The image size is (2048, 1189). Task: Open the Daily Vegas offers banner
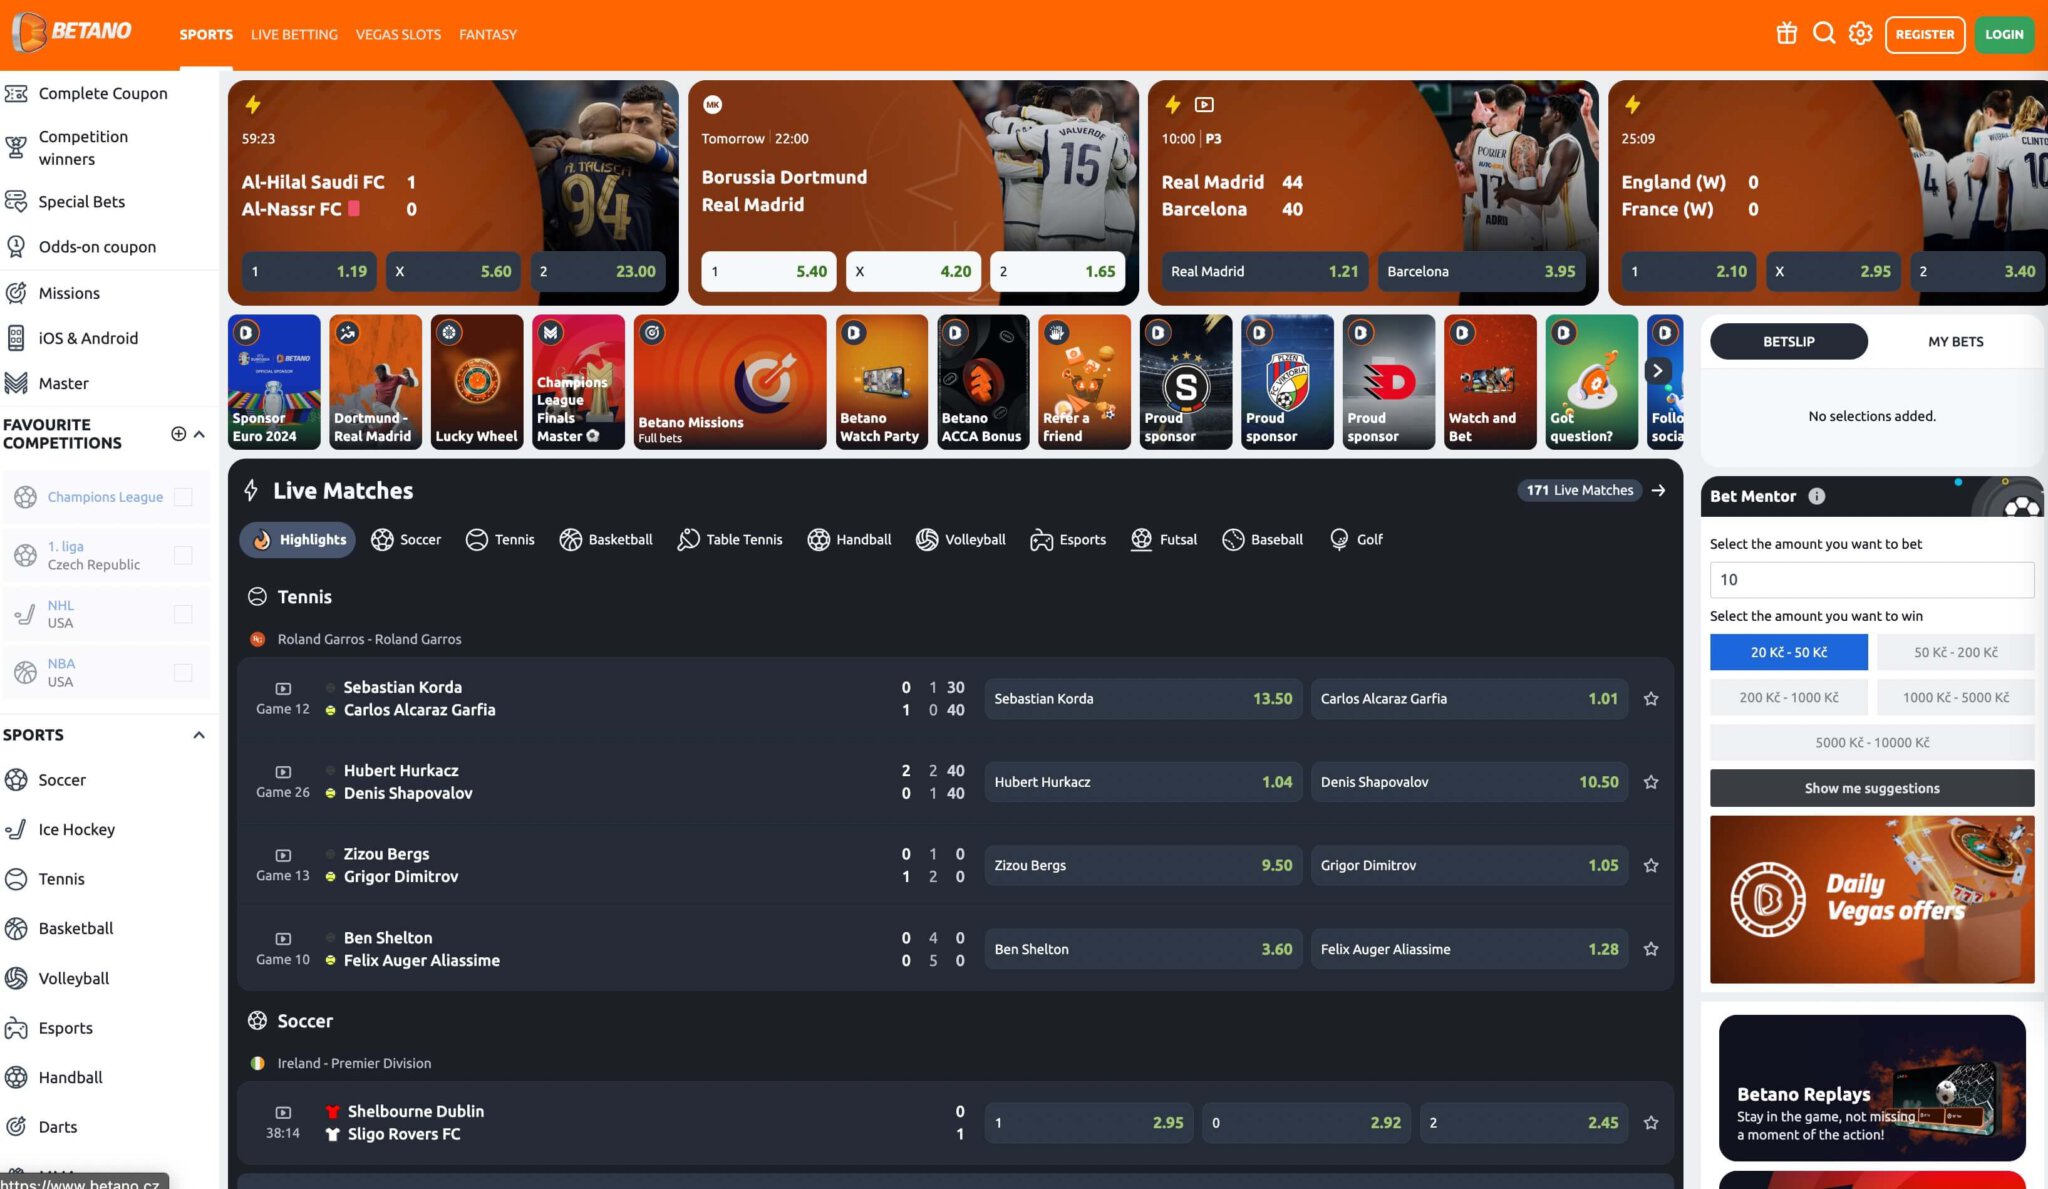pyautogui.click(x=1872, y=900)
